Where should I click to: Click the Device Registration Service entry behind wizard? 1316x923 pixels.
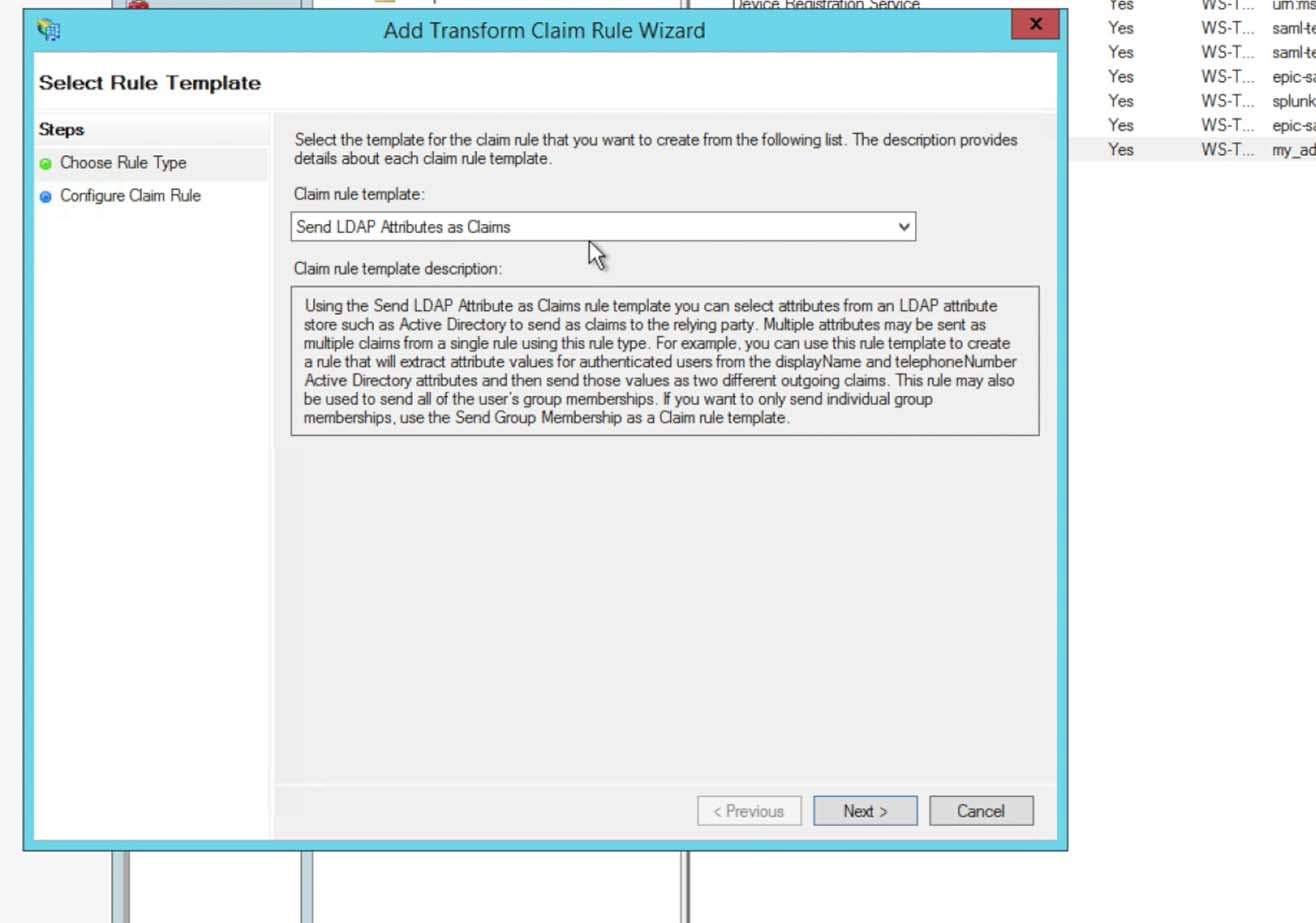tap(825, 5)
